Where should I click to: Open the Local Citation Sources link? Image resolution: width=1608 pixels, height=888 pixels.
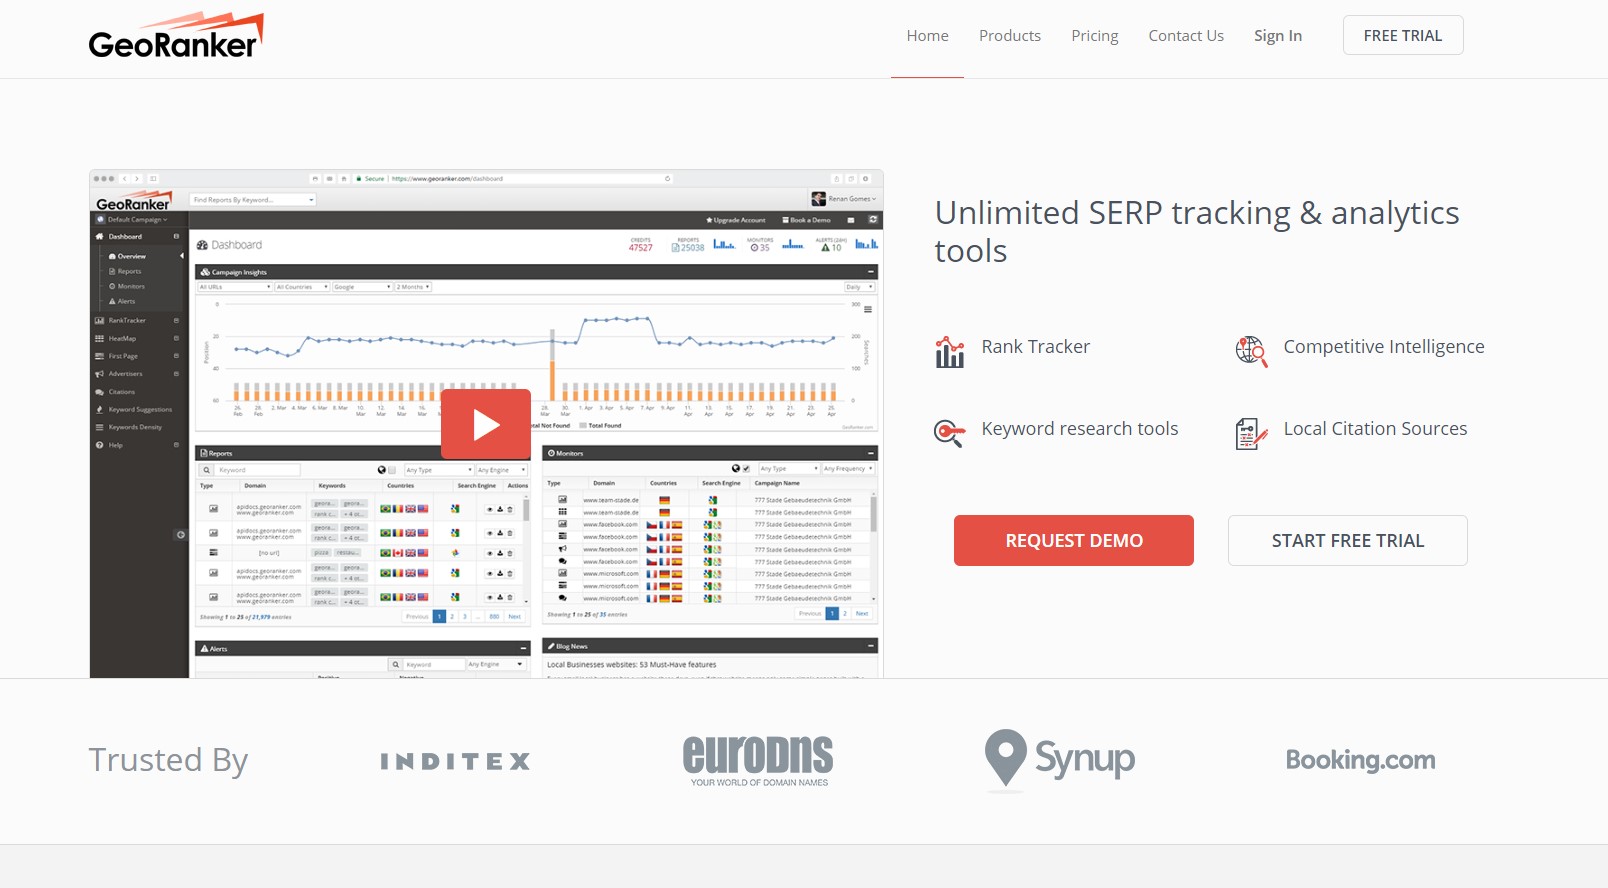pyautogui.click(x=1376, y=429)
